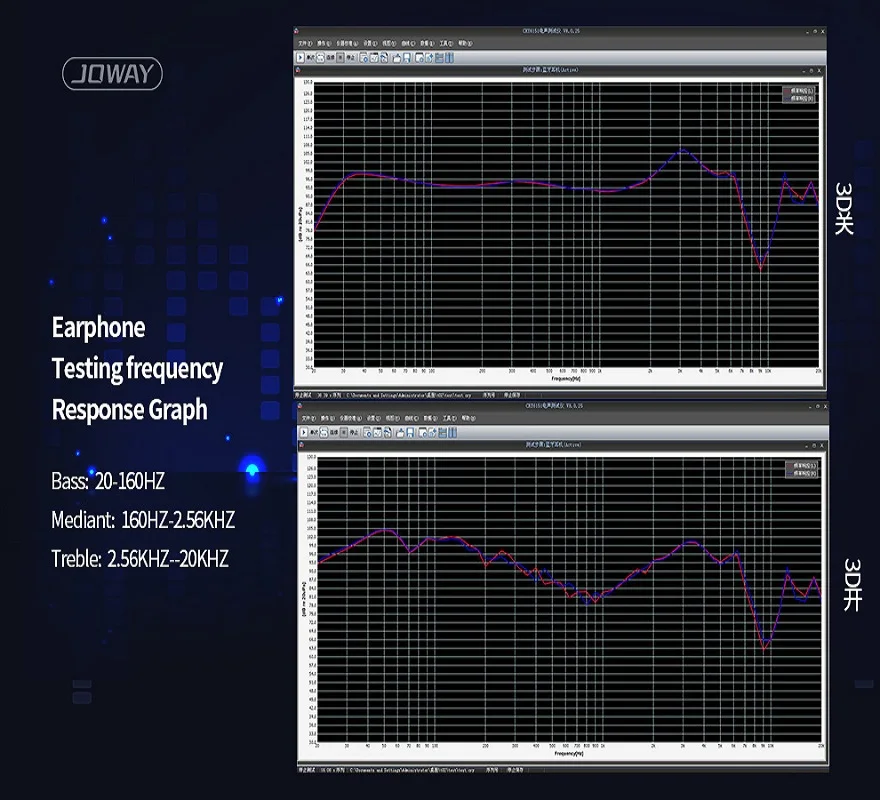
Task: Click the file path in lower window status bar
Action: [x=411, y=770]
